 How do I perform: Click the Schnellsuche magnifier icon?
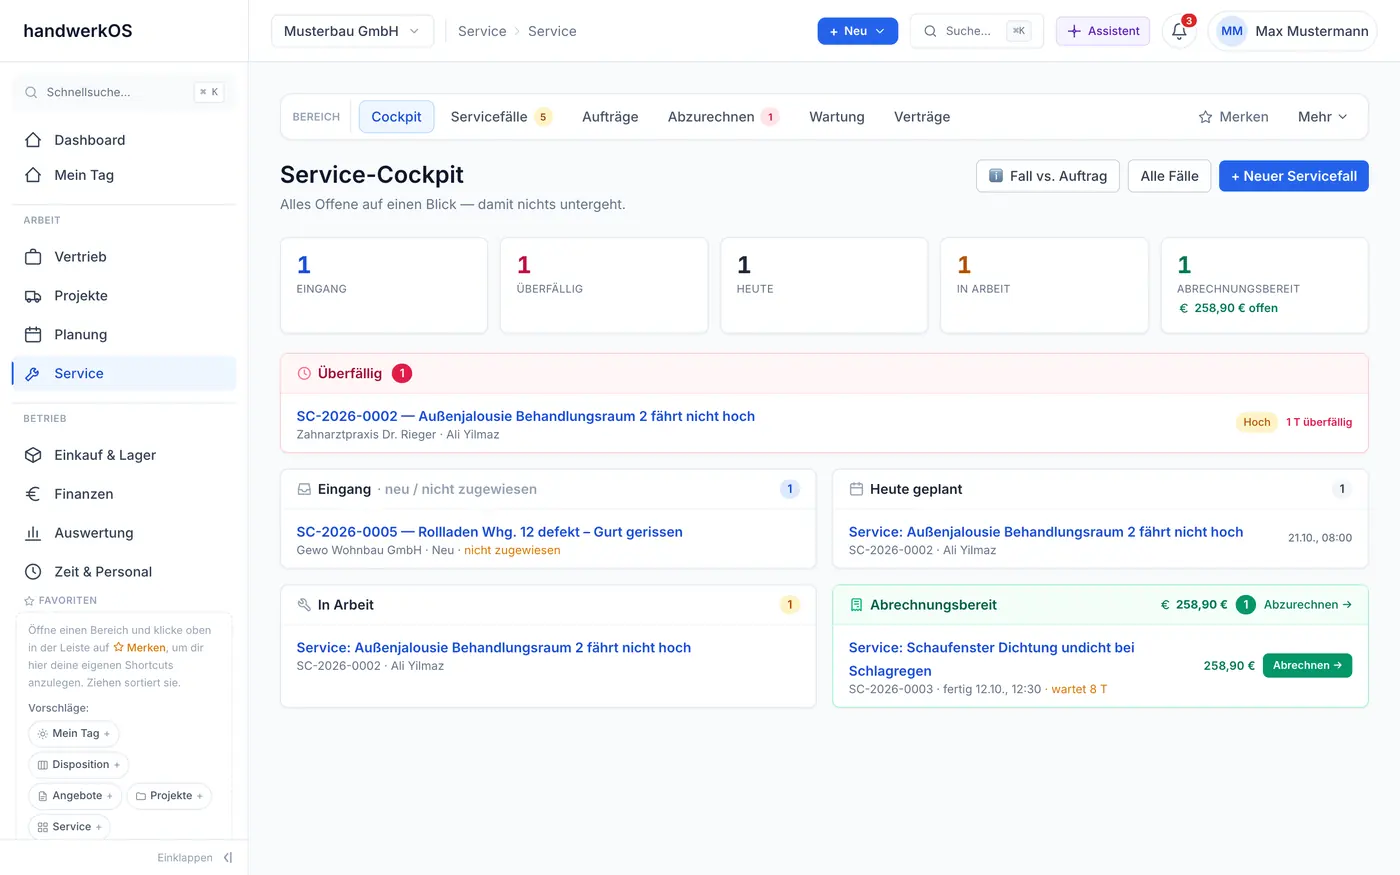(x=32, y=92)
